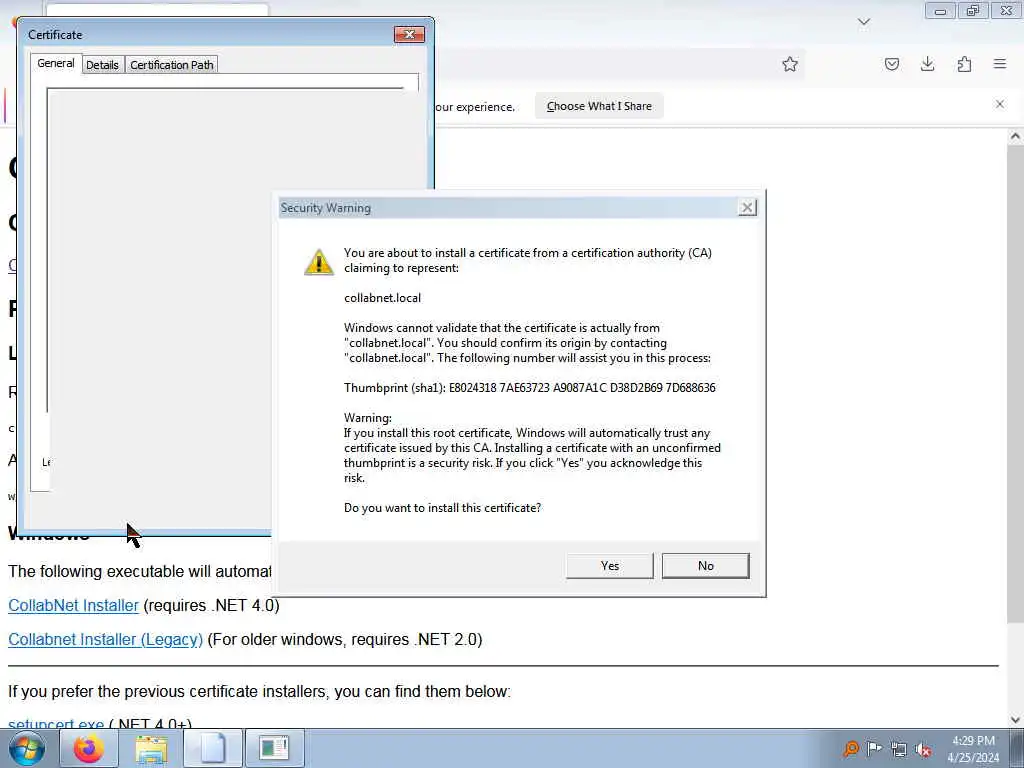Close the Certificate window
Viewport: 1024px width, 768px height.
tap(409, 35)
